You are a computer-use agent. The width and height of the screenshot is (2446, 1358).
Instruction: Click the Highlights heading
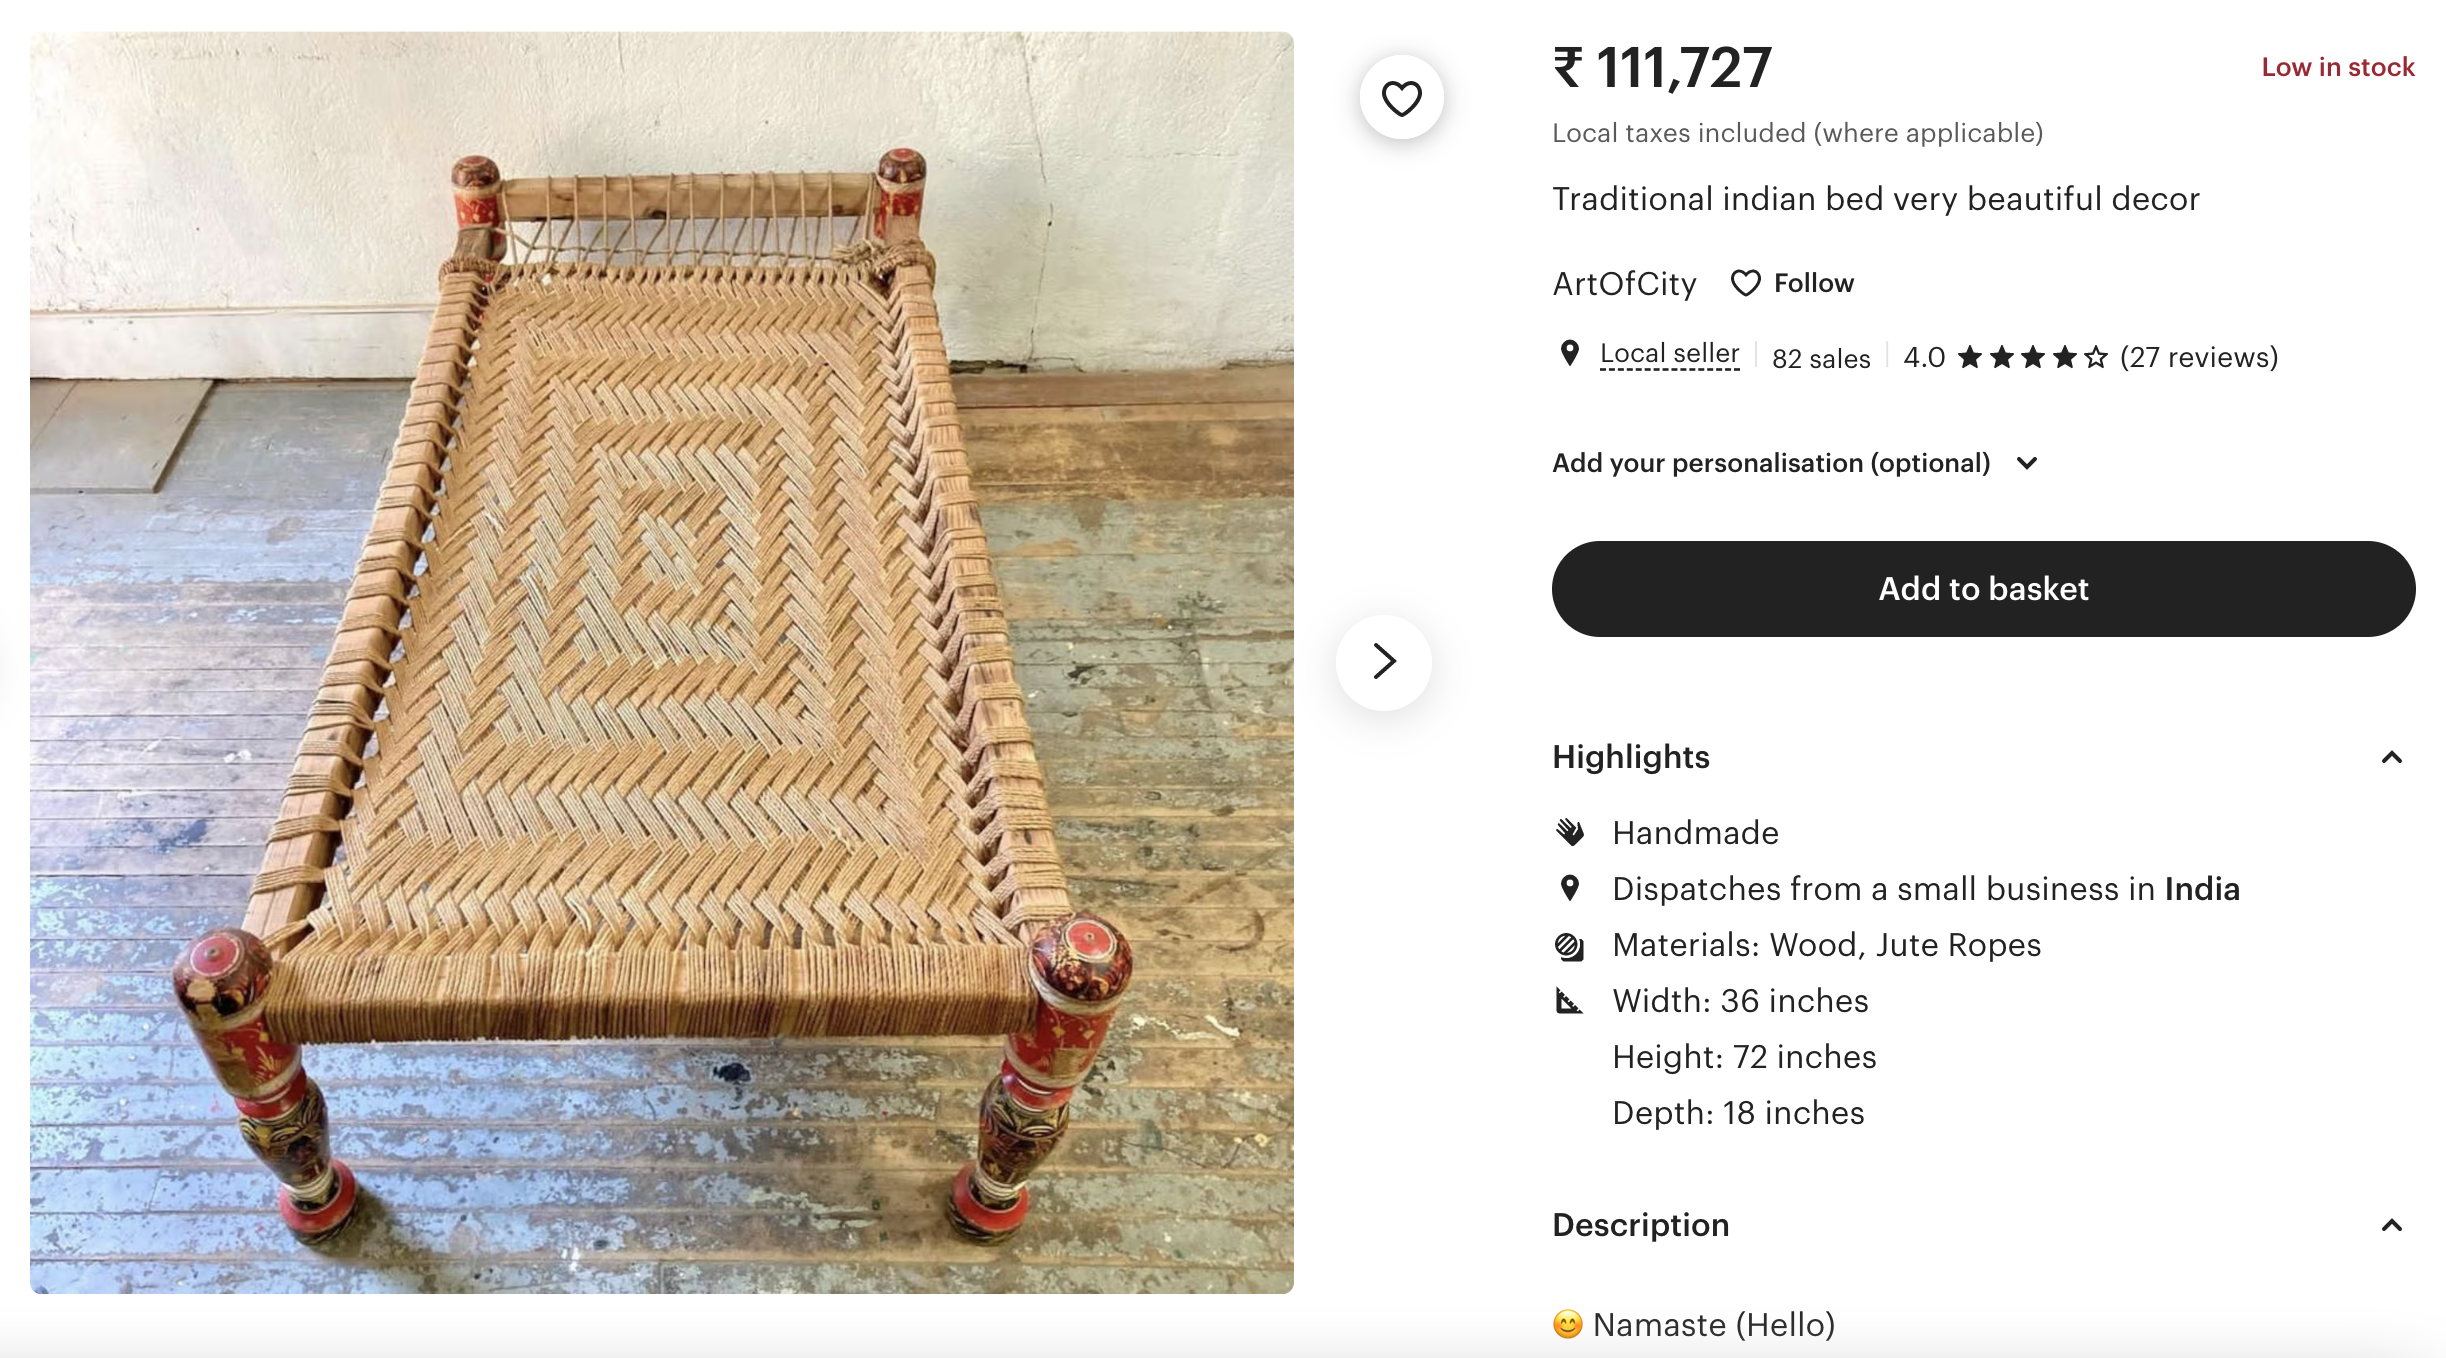(1631, 757)
